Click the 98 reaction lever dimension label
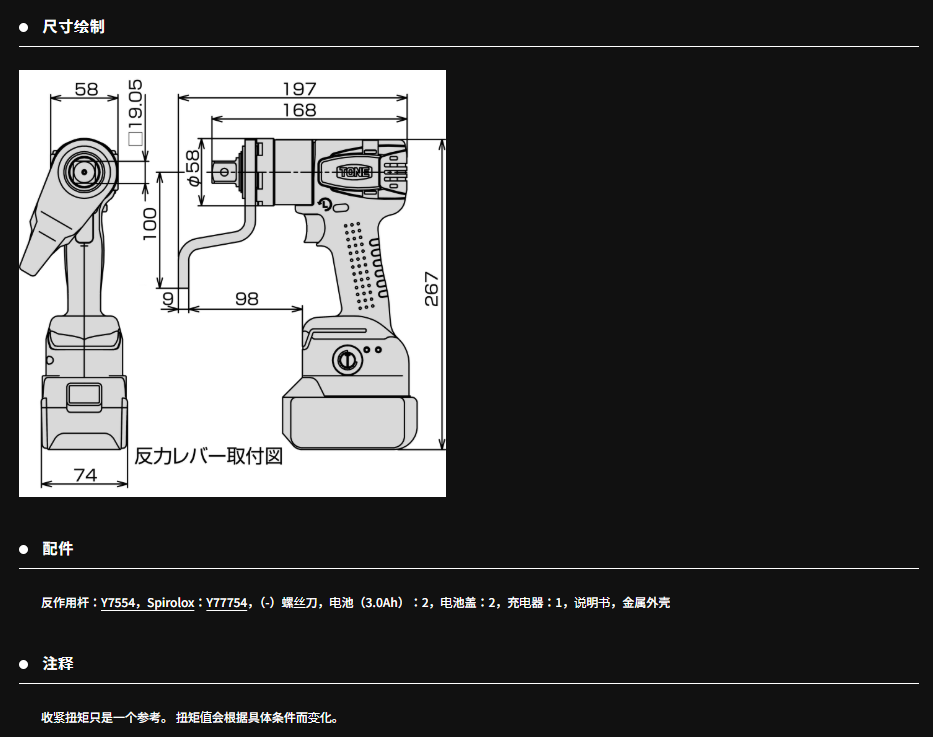This screenshot has height=737, width=933. (x=246, y=298)
